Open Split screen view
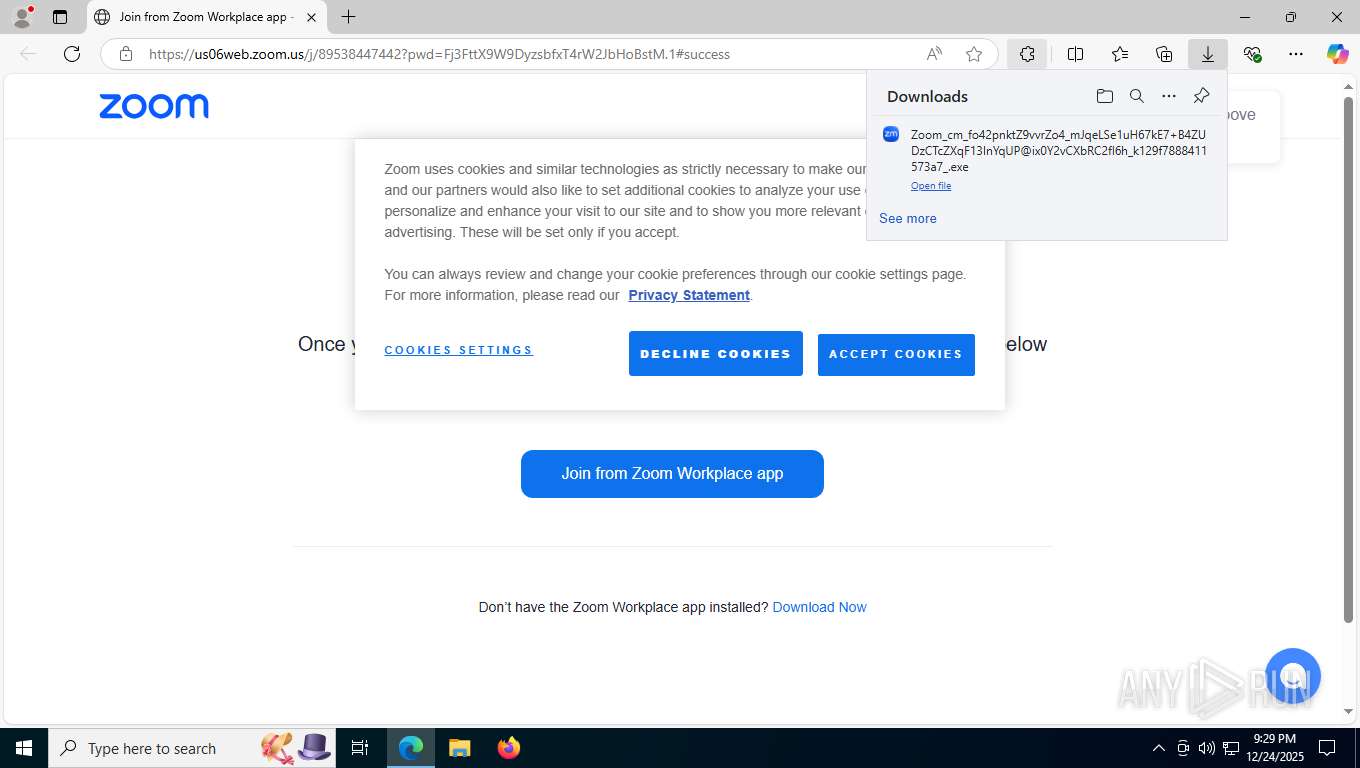The width and height of the screenshot is (1360, 768). (x=1076, y=54)
